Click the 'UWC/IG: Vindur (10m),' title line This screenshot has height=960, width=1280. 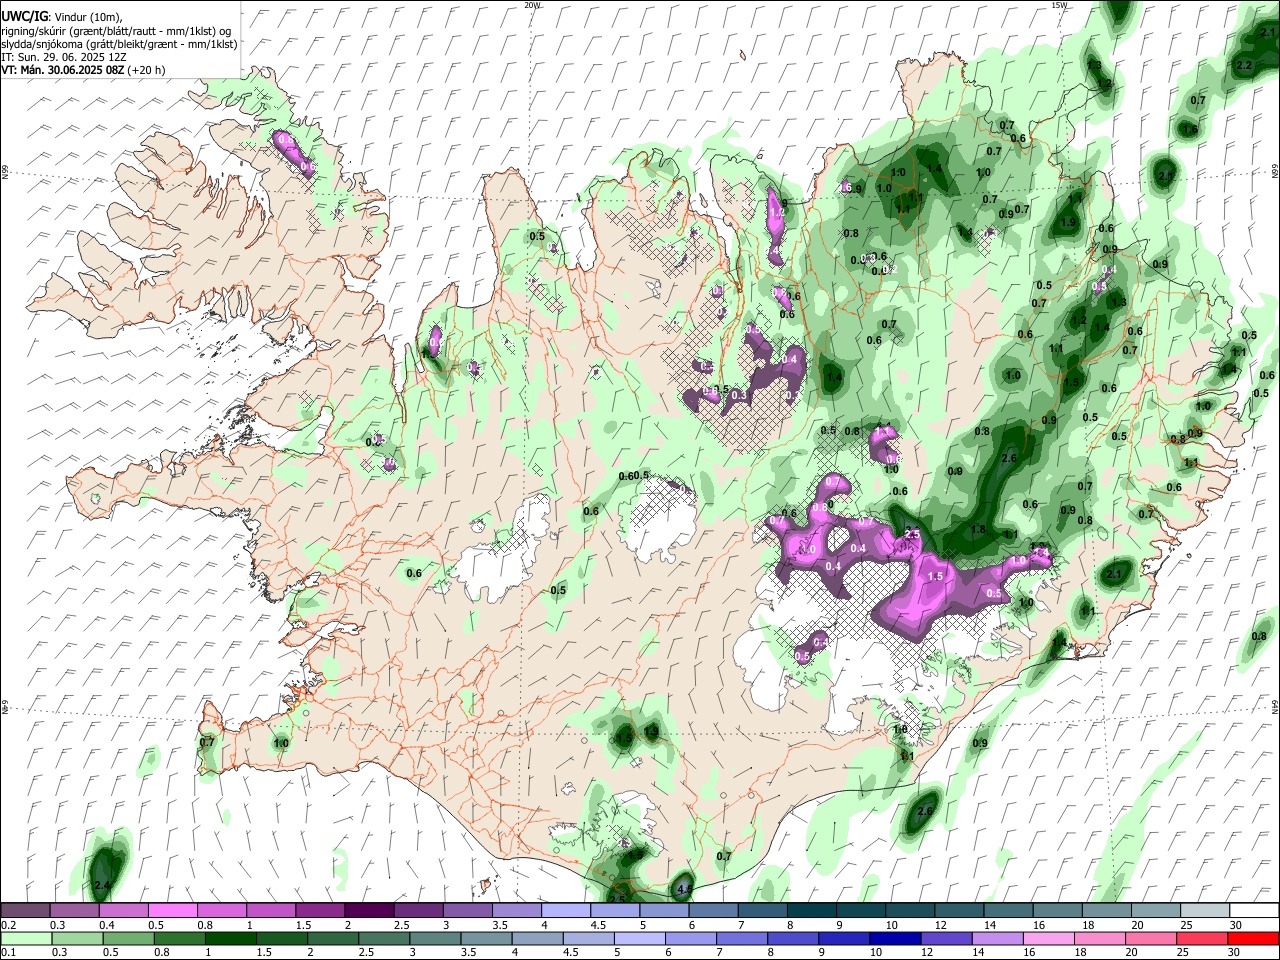tap(62, 17)
